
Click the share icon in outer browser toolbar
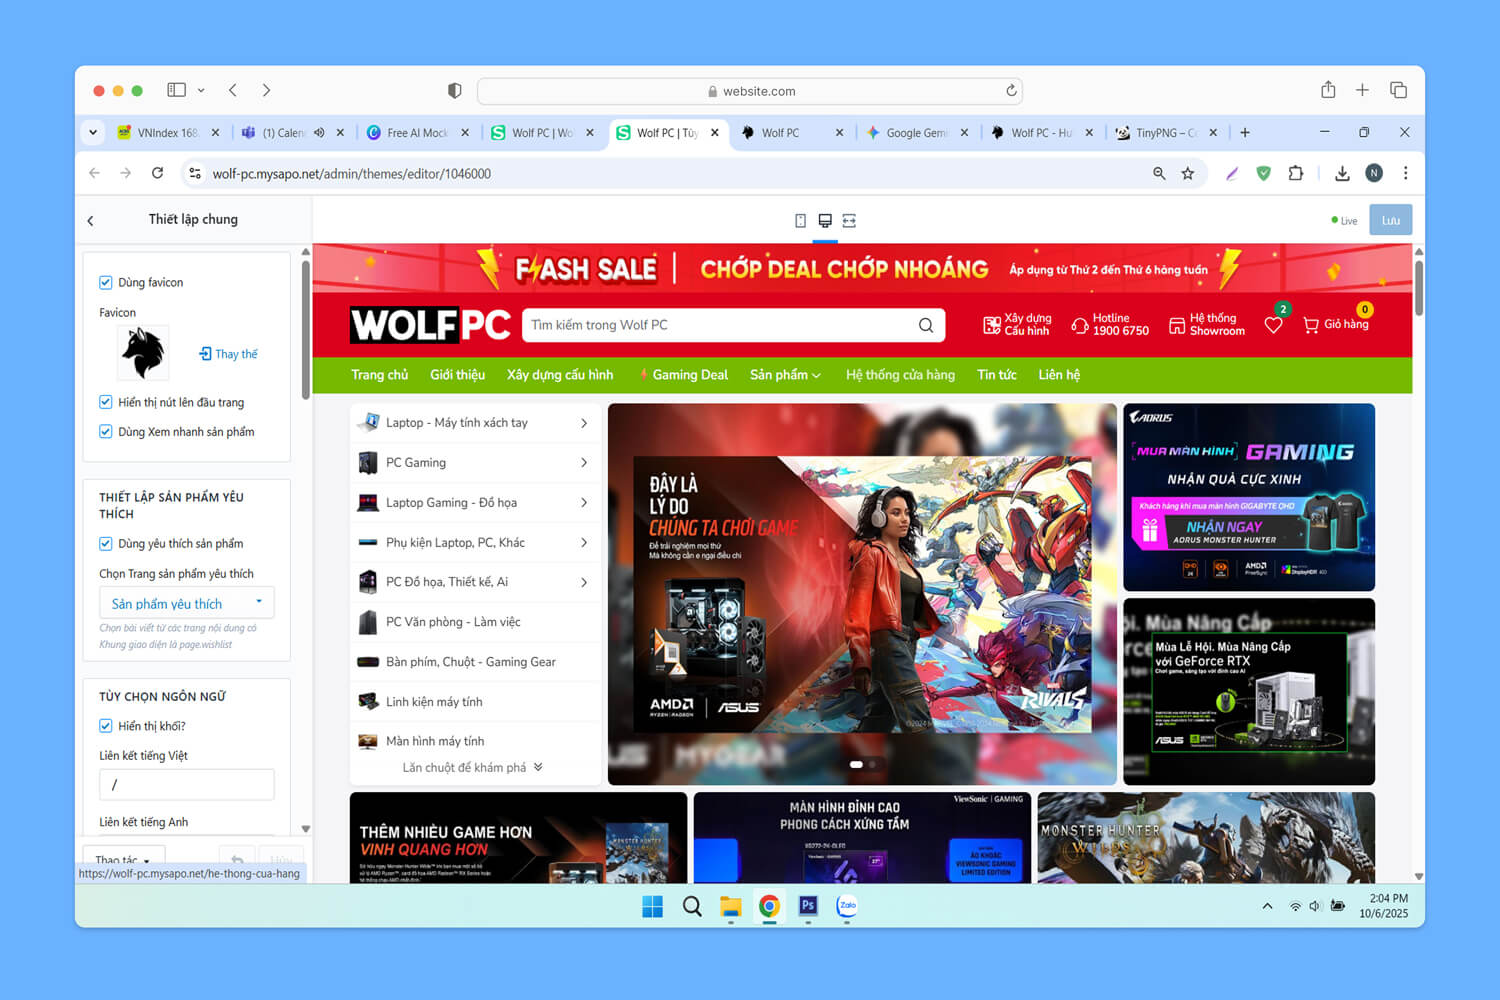click(1328, 90)
